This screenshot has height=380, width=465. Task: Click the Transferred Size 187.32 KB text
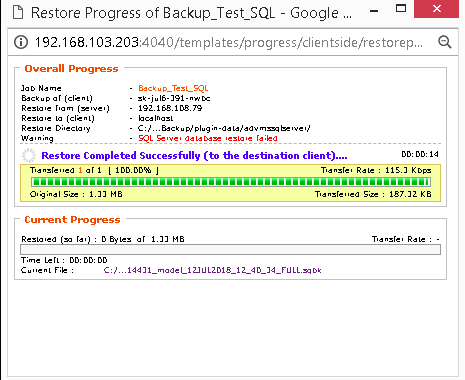pyautogui.click(x=373, y=194)
